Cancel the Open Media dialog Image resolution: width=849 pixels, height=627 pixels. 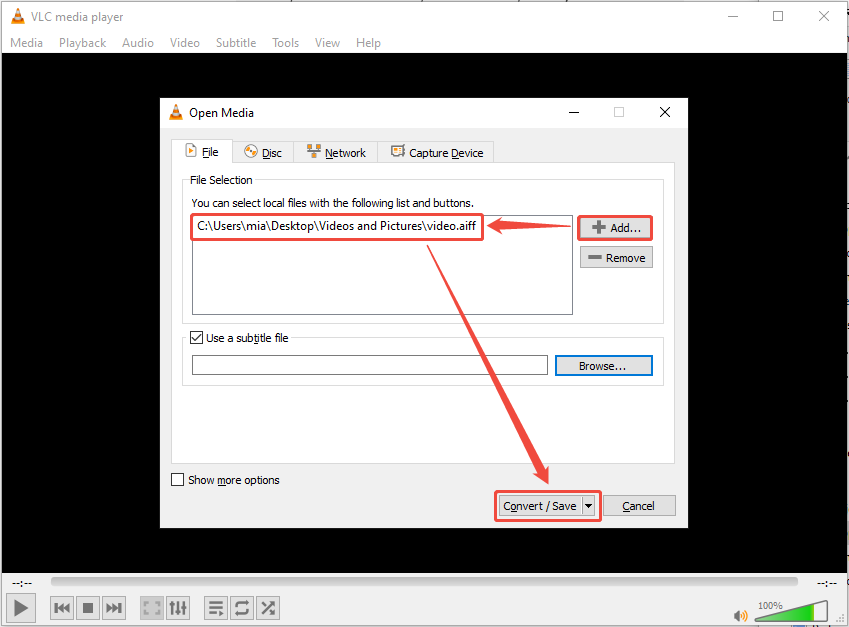pyautogui.click(x=639, y=506)
